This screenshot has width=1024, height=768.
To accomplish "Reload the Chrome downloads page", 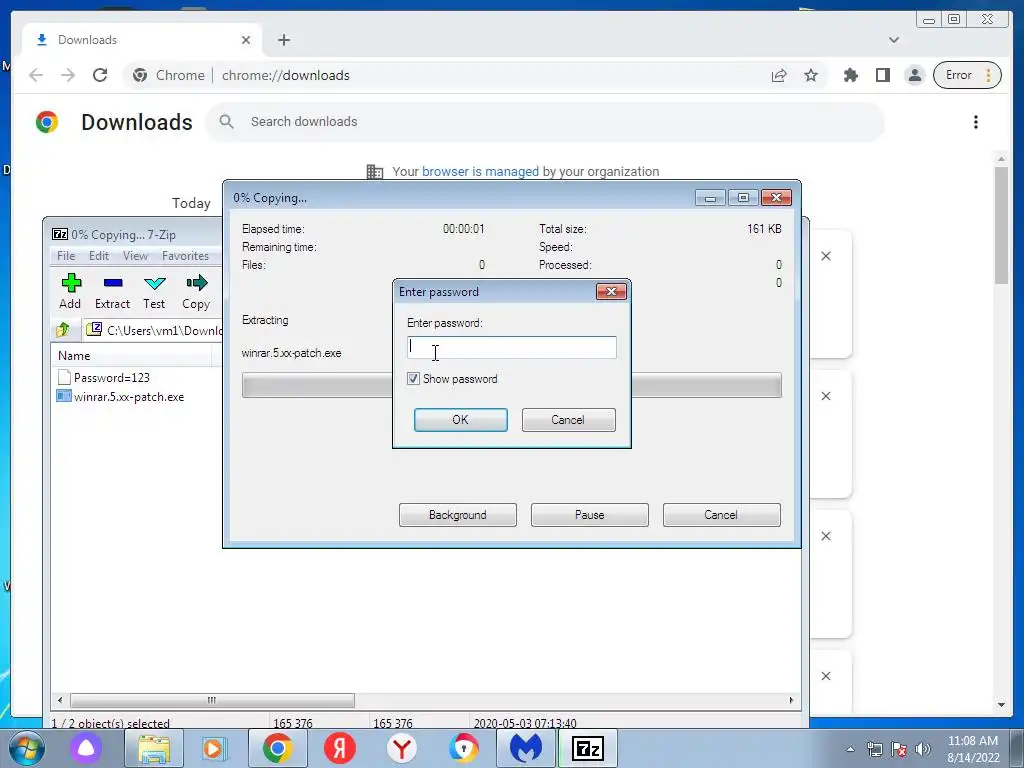I will [x=100, y=75].
